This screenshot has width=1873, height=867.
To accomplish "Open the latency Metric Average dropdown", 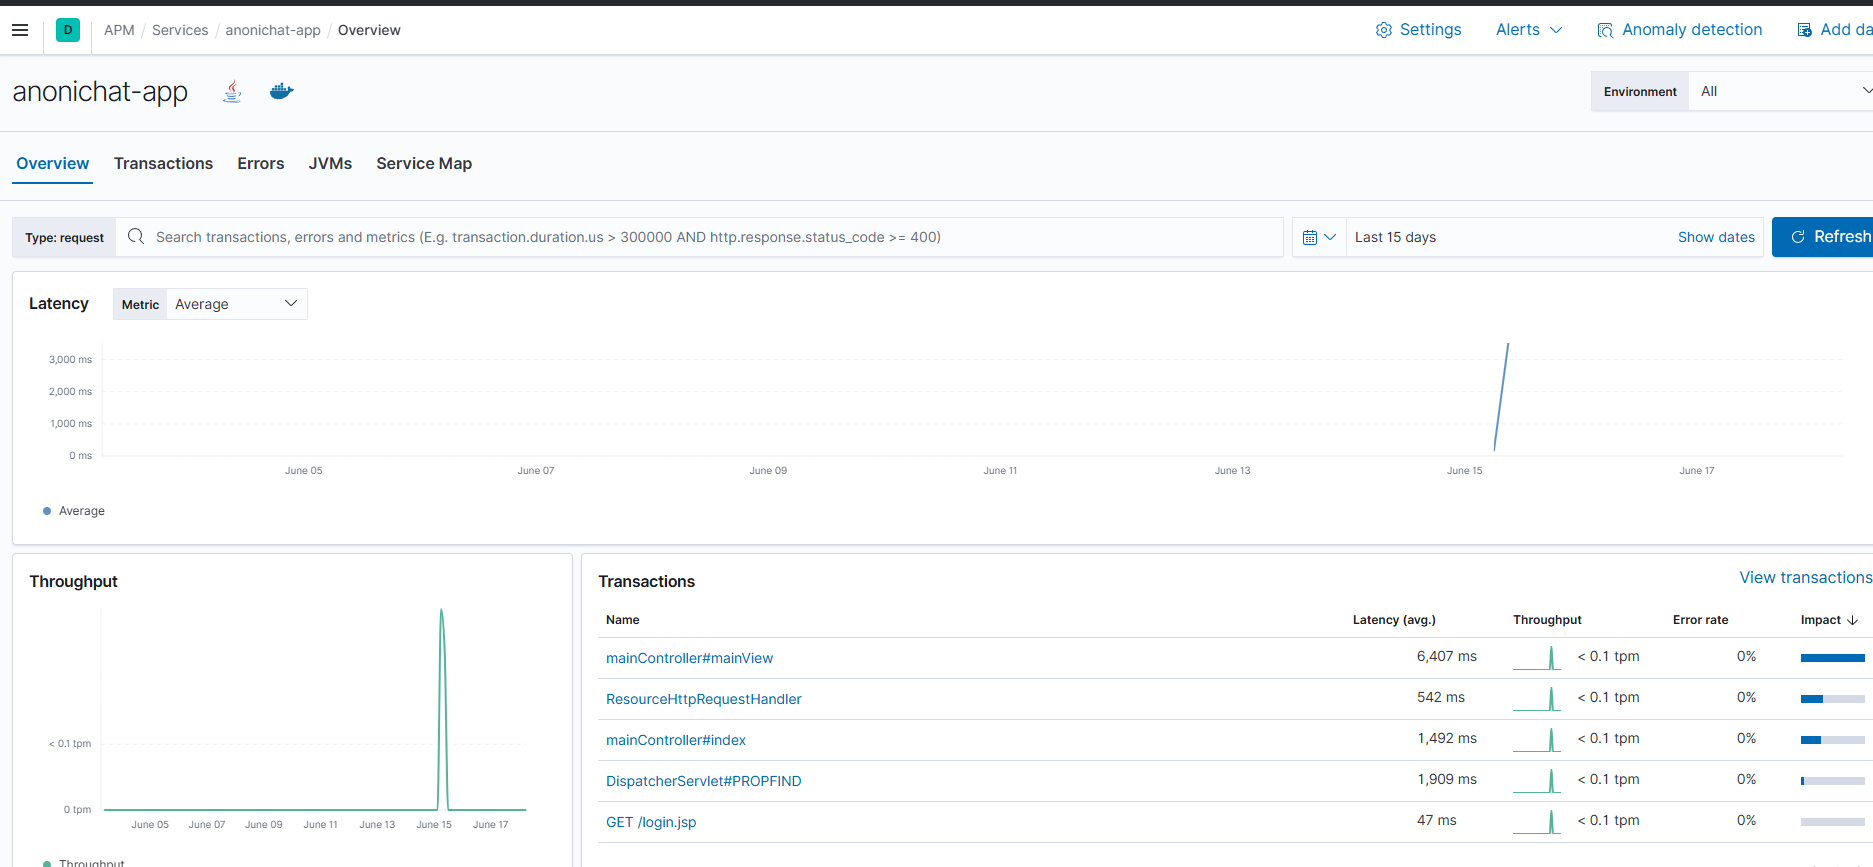I will (x=237, y=304).
